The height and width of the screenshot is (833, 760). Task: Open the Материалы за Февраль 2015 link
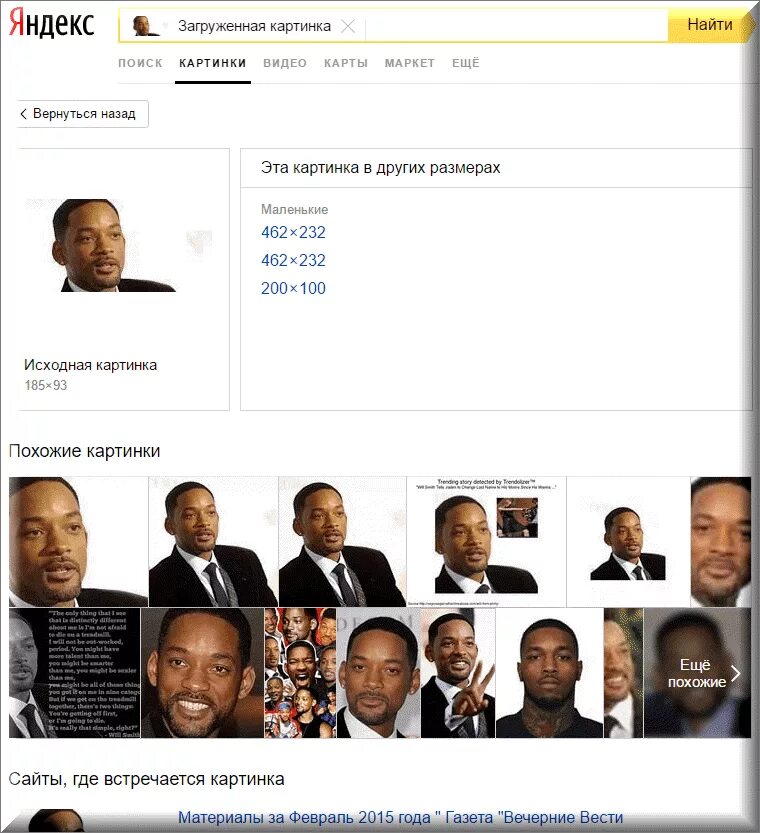(400, 817)
